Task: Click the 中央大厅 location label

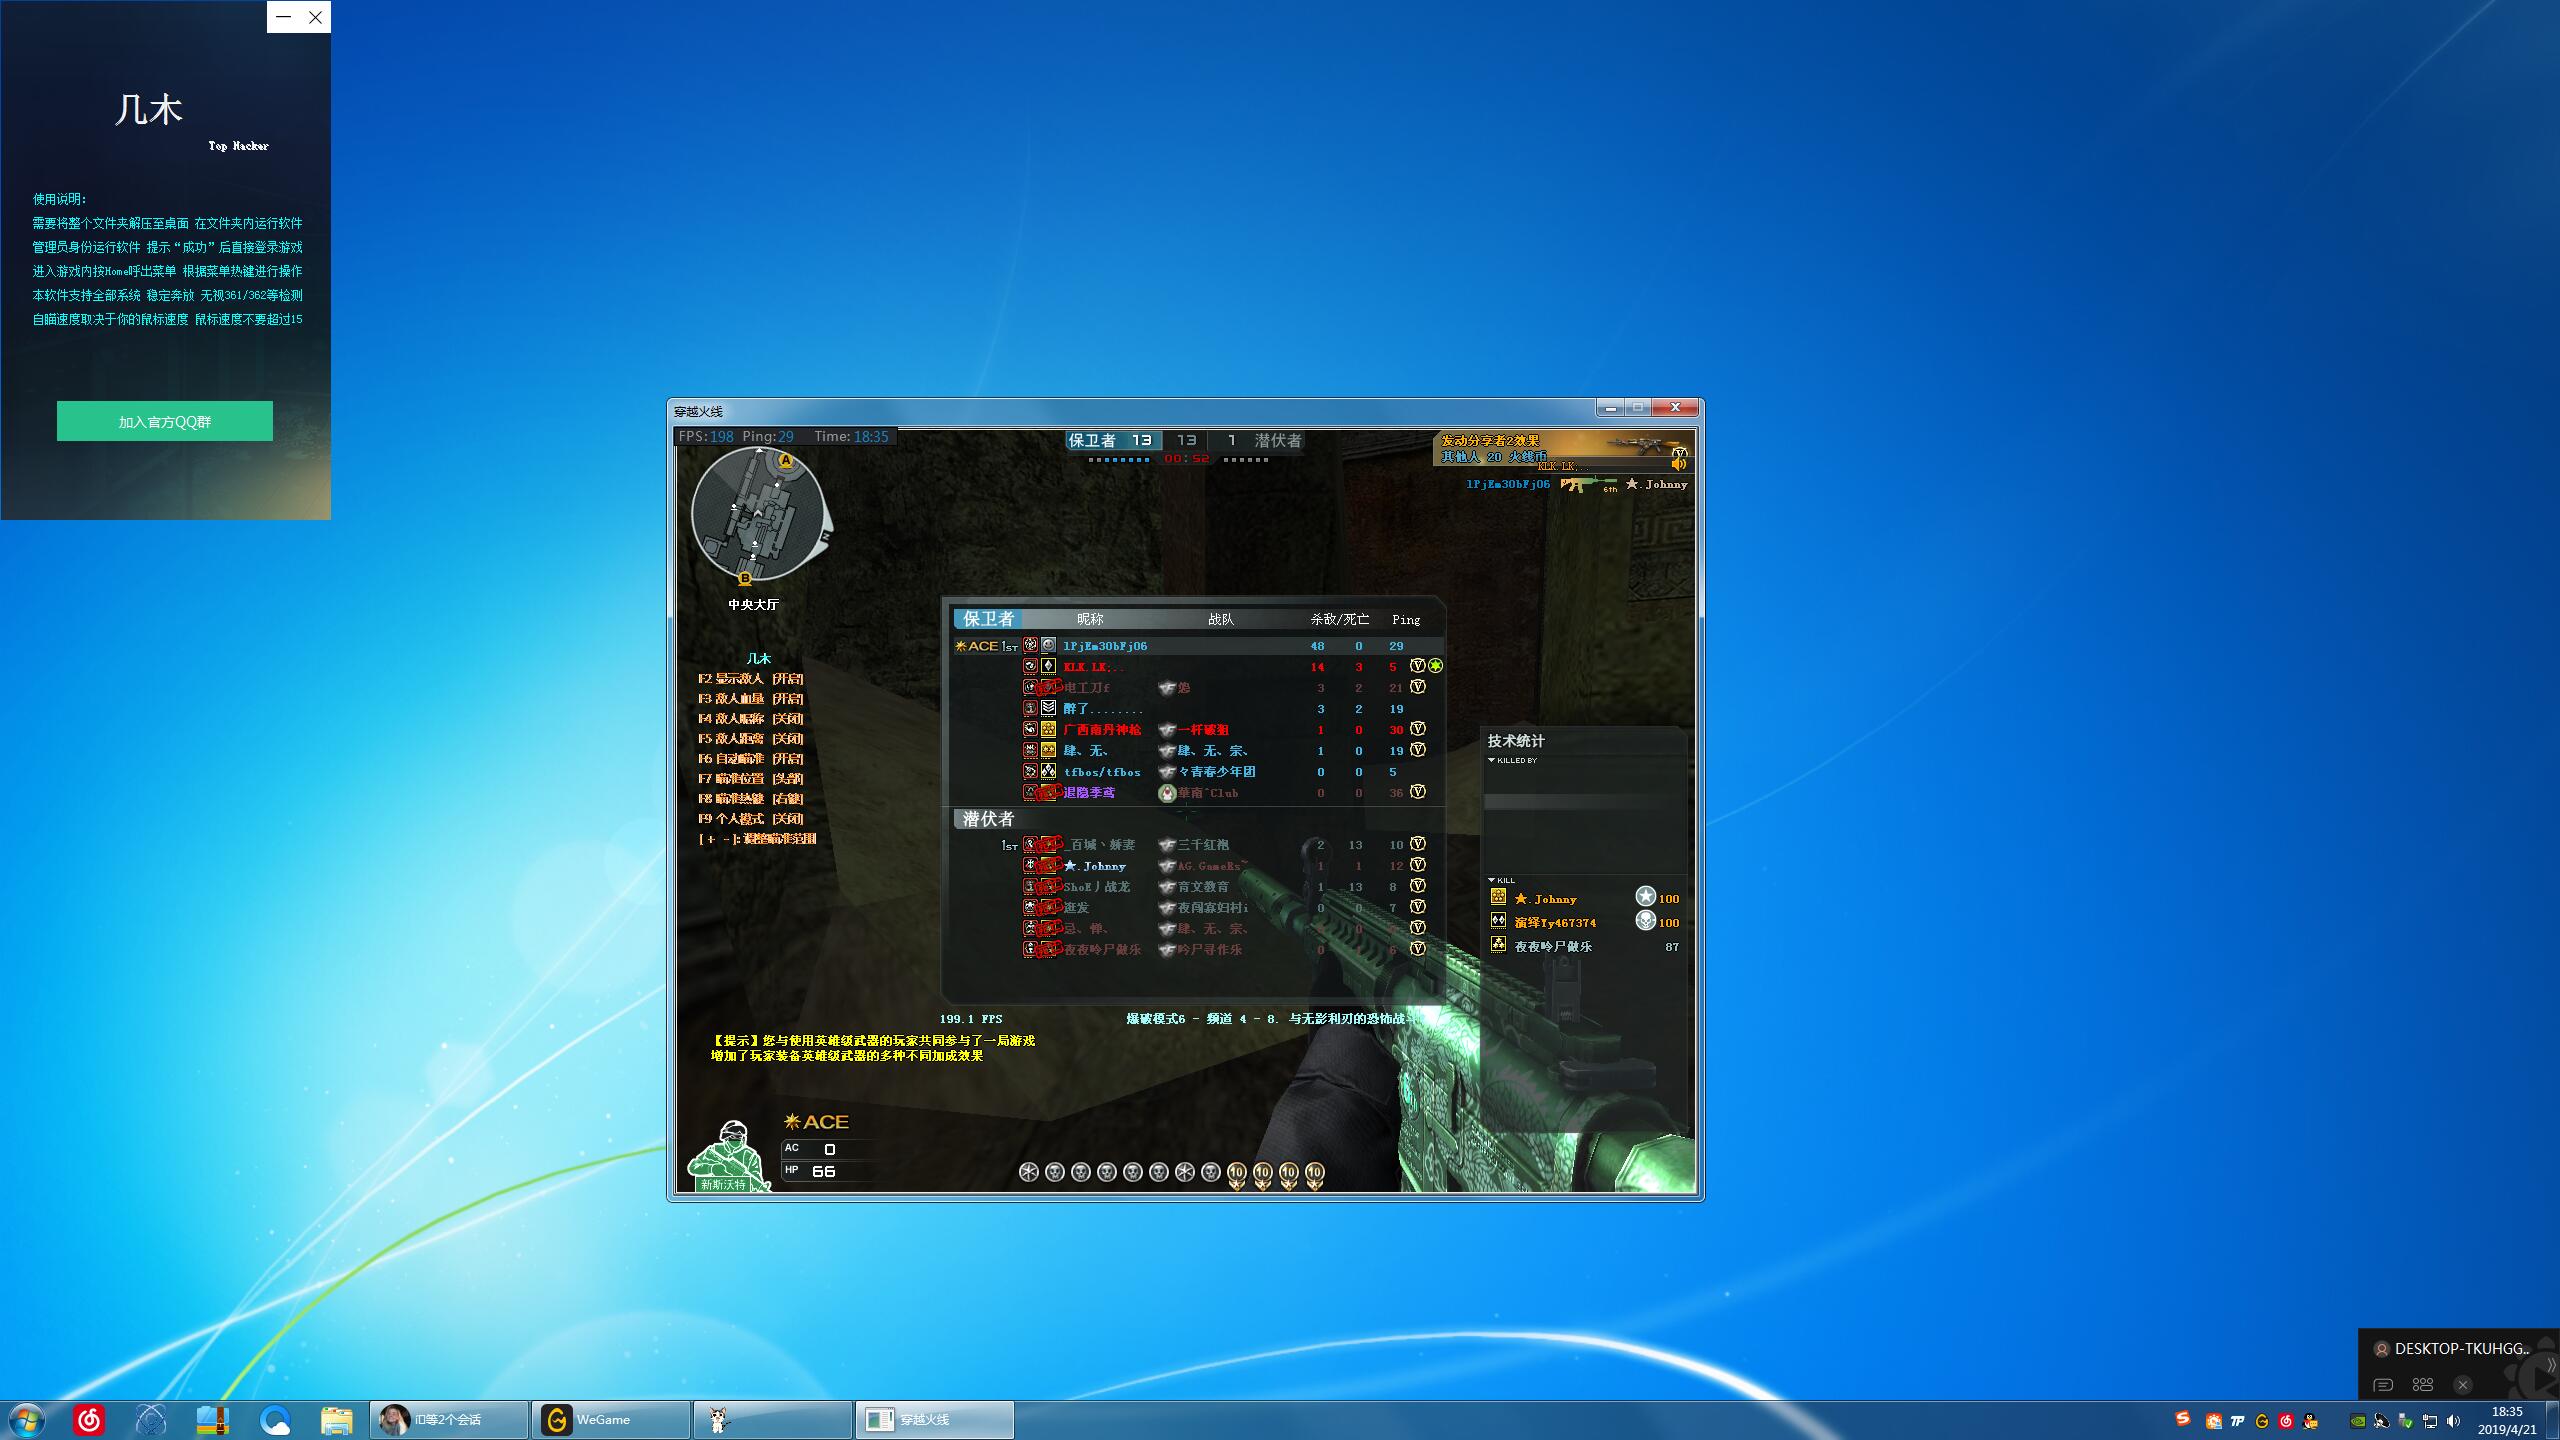Action: point(753,605)
